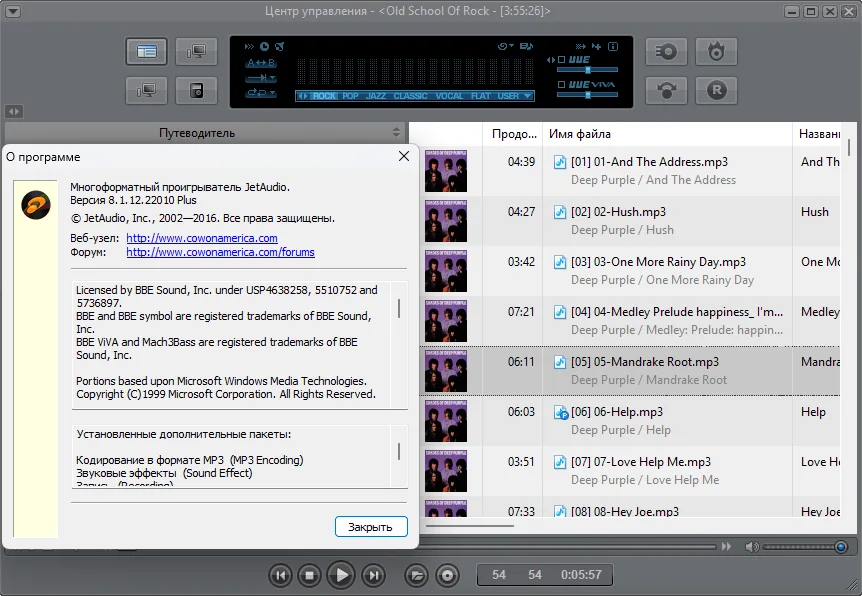Start playback with the Play button
862x596 pixels.
(341, 575)
